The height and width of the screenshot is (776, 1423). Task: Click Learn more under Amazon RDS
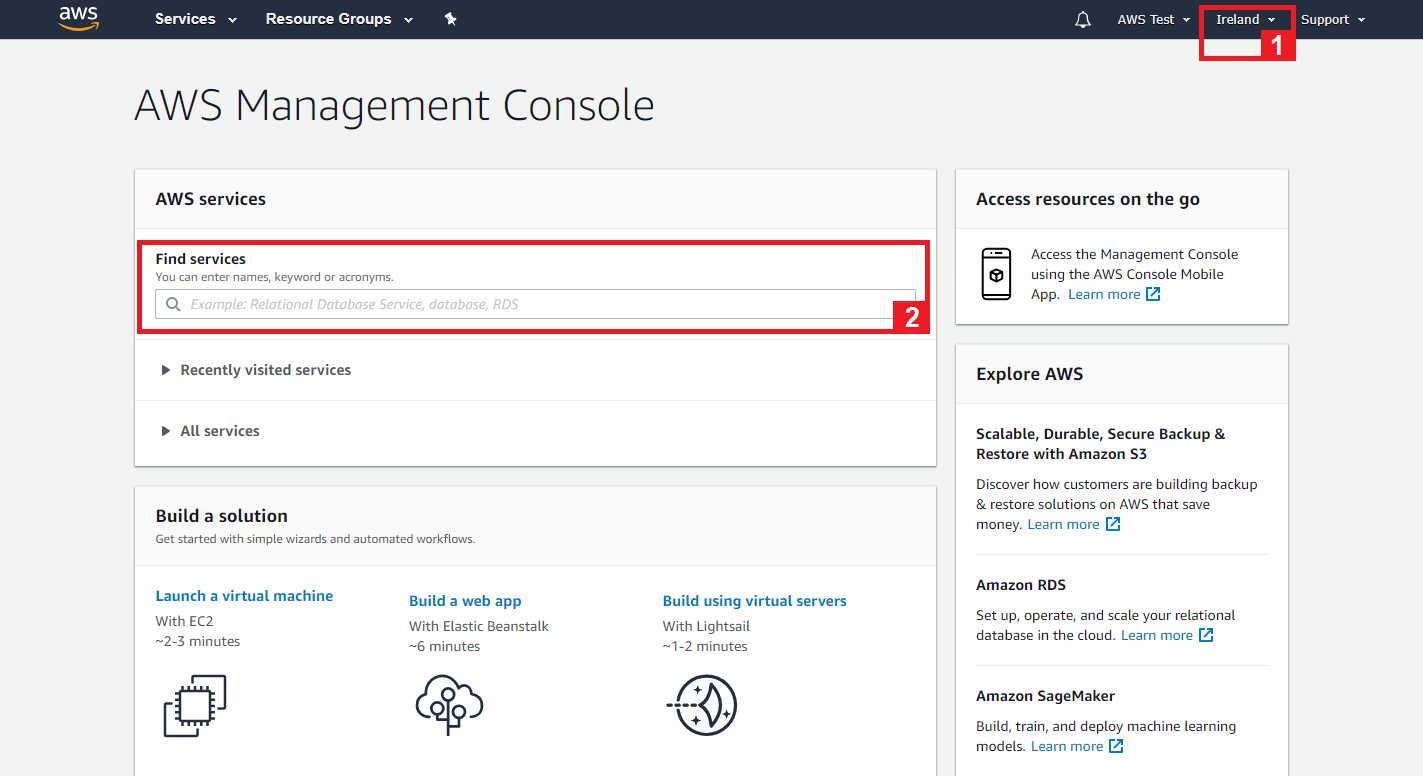(1157, 635)
